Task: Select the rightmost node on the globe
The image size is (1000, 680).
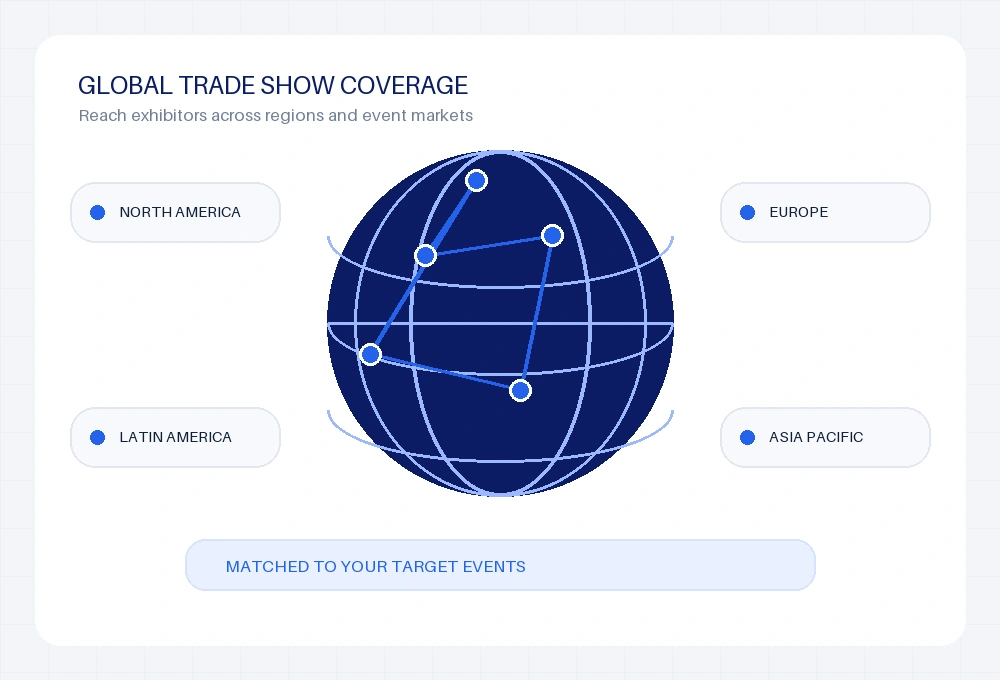Action: 552,235
